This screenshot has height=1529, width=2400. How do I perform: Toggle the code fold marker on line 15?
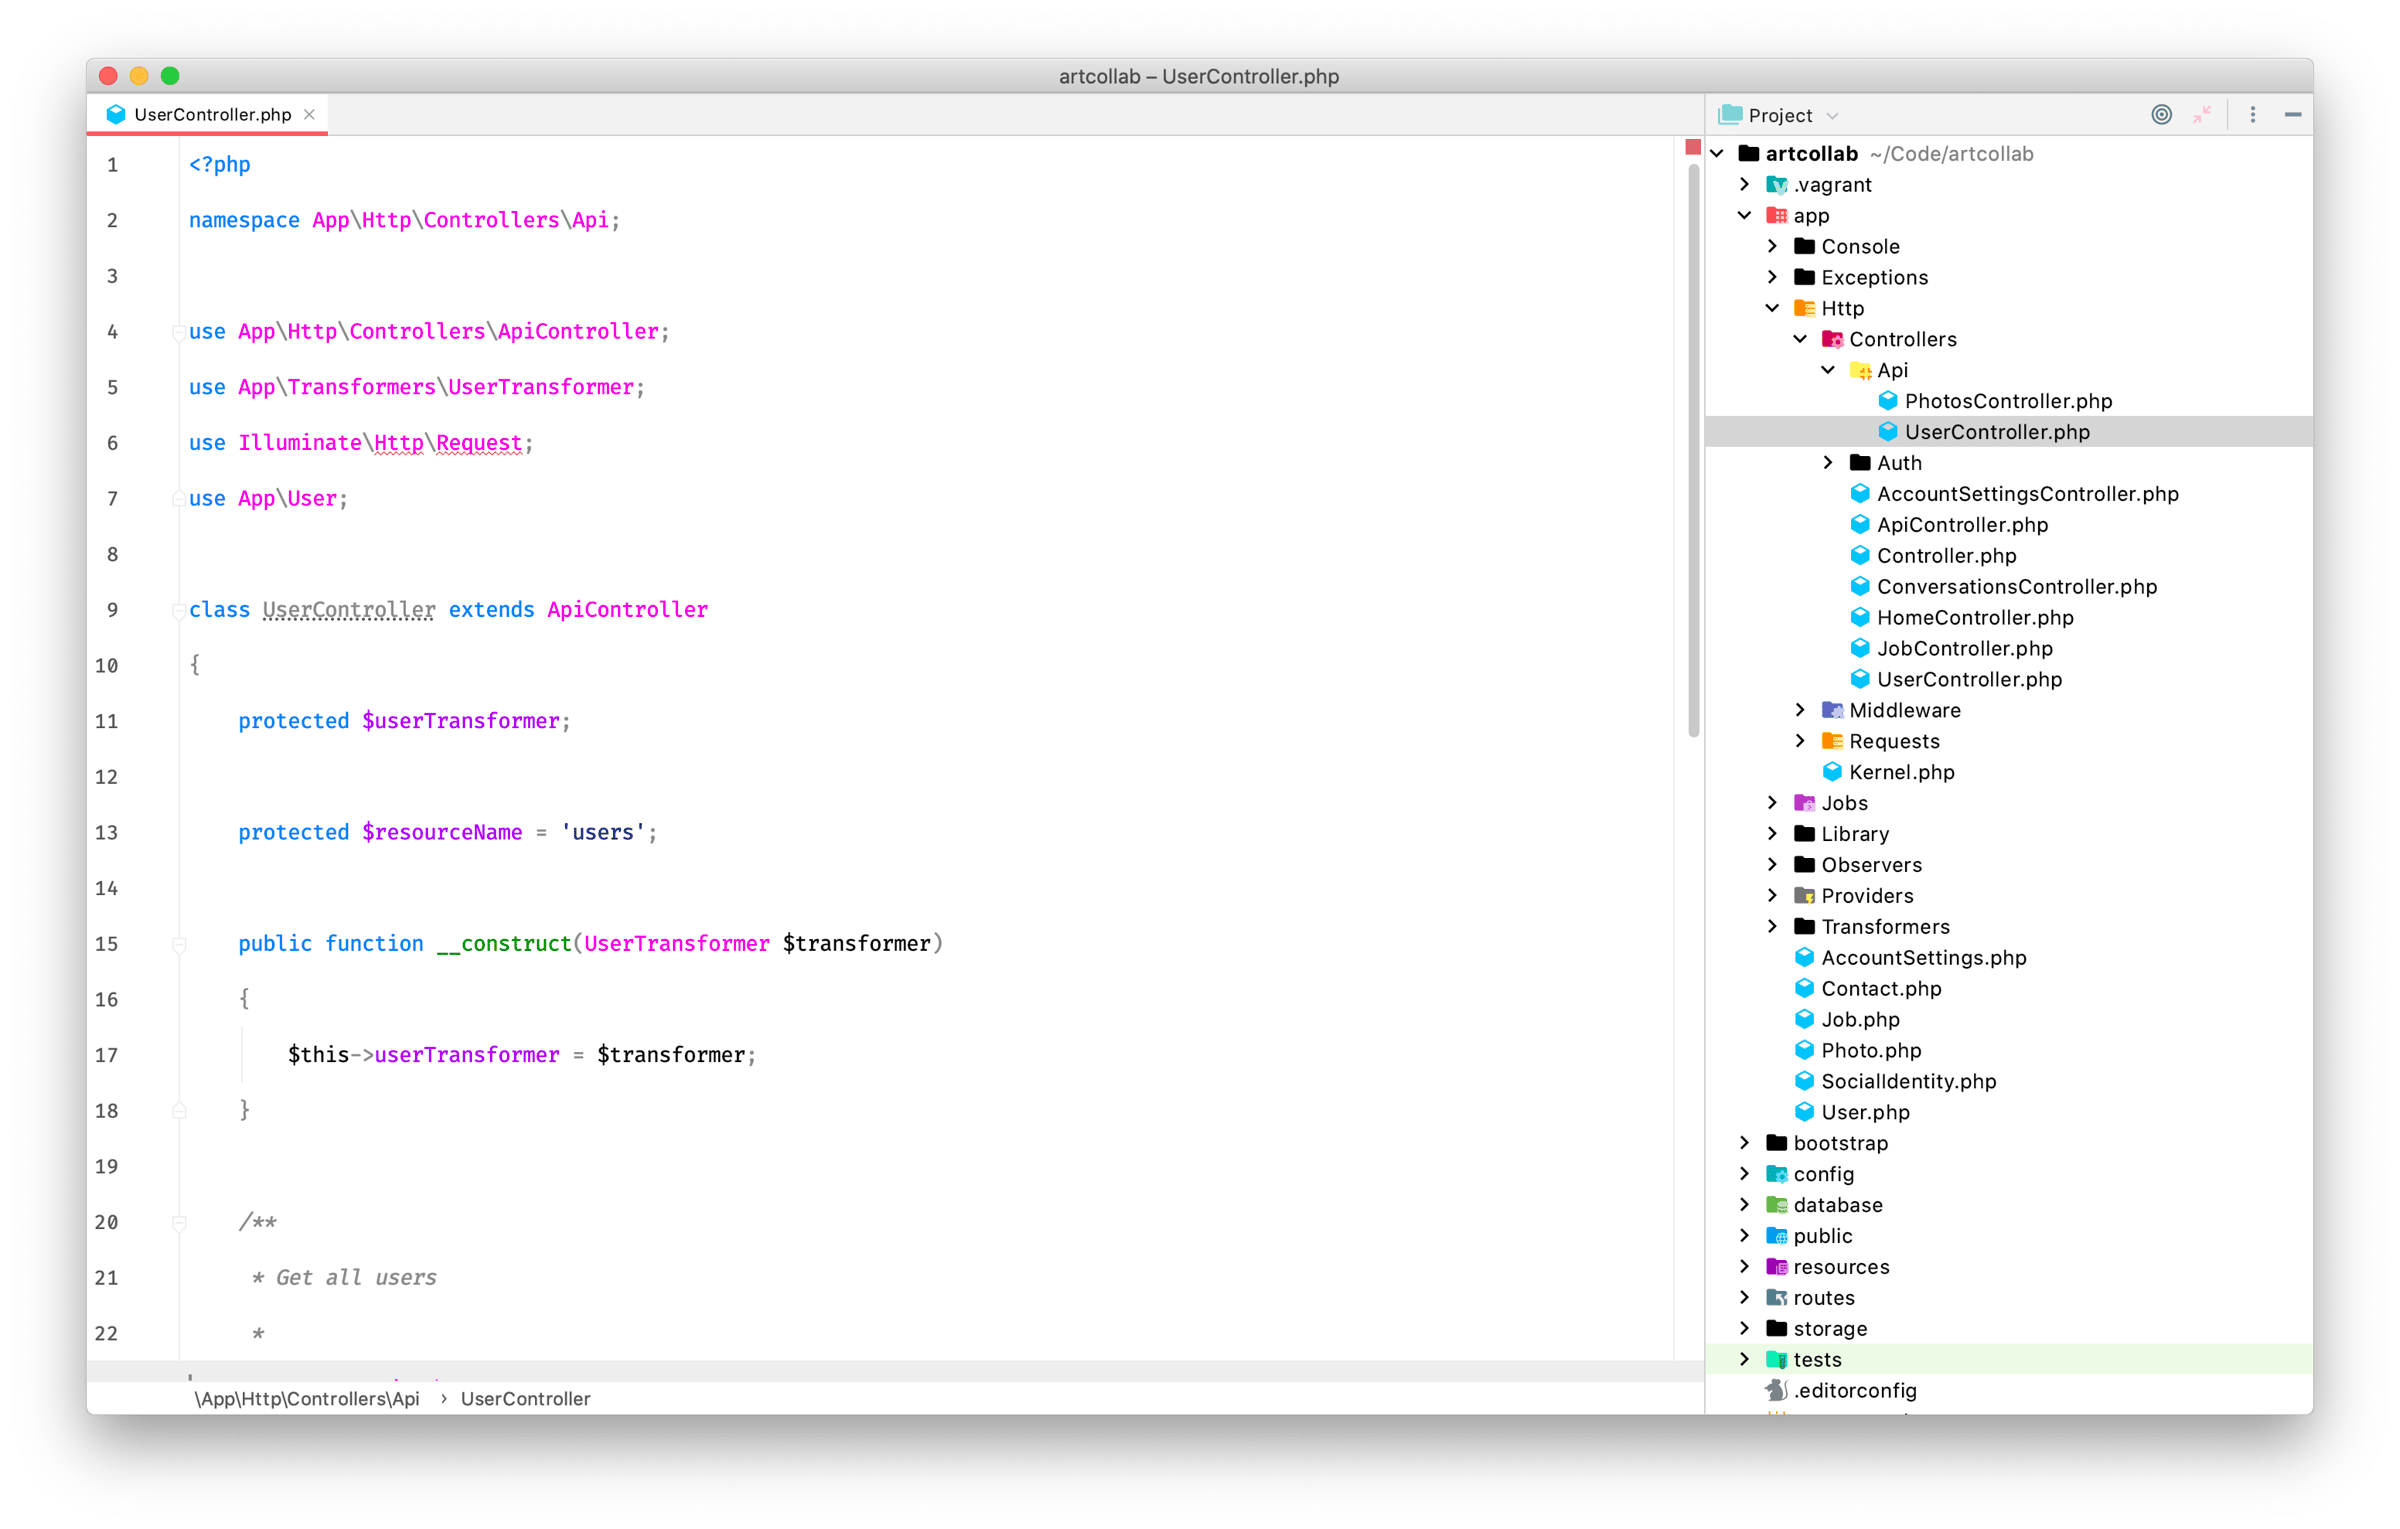click(179, 944)
